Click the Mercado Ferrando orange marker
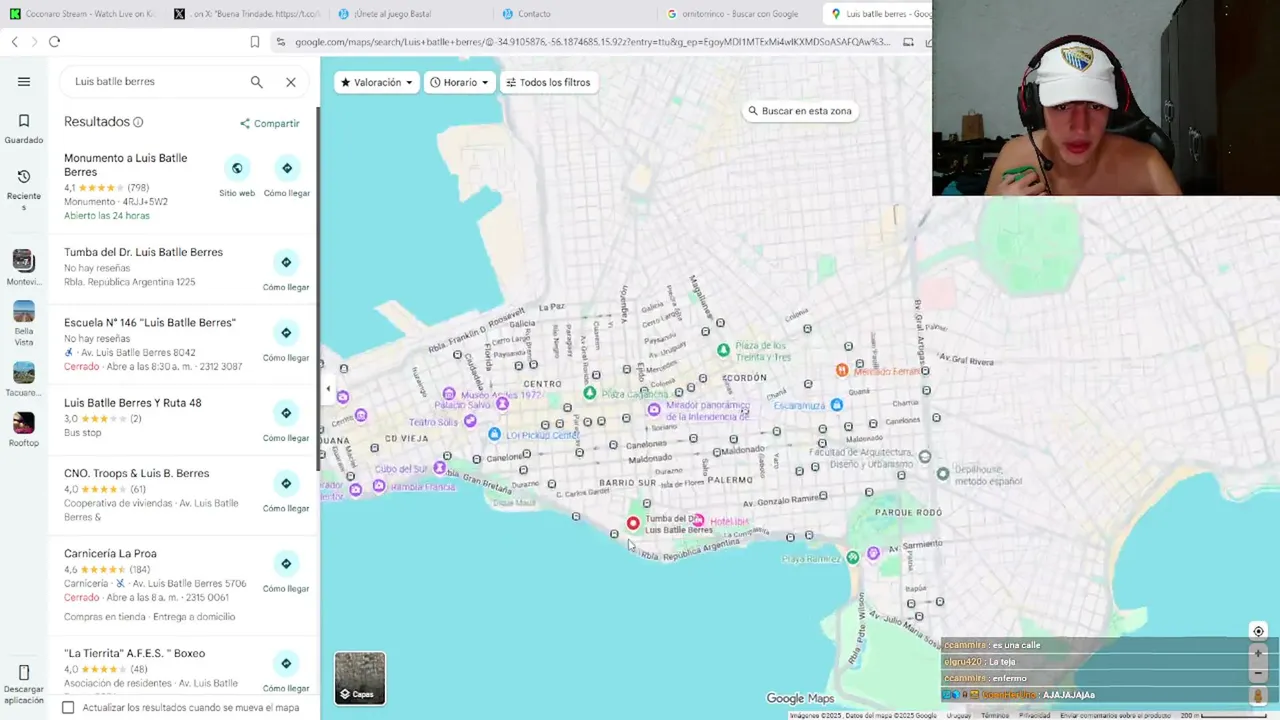 842,370
